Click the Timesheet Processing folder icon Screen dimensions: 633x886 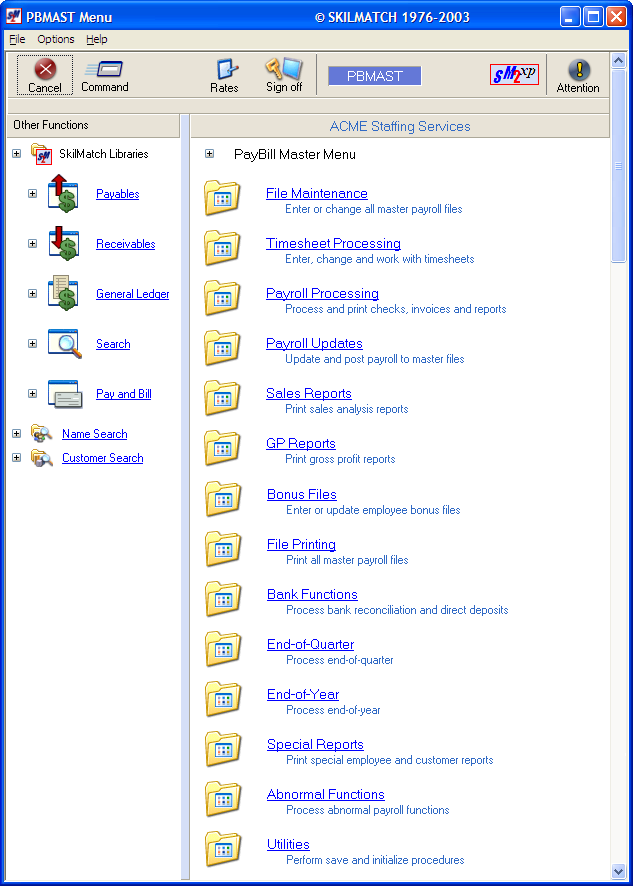point(222,248)
